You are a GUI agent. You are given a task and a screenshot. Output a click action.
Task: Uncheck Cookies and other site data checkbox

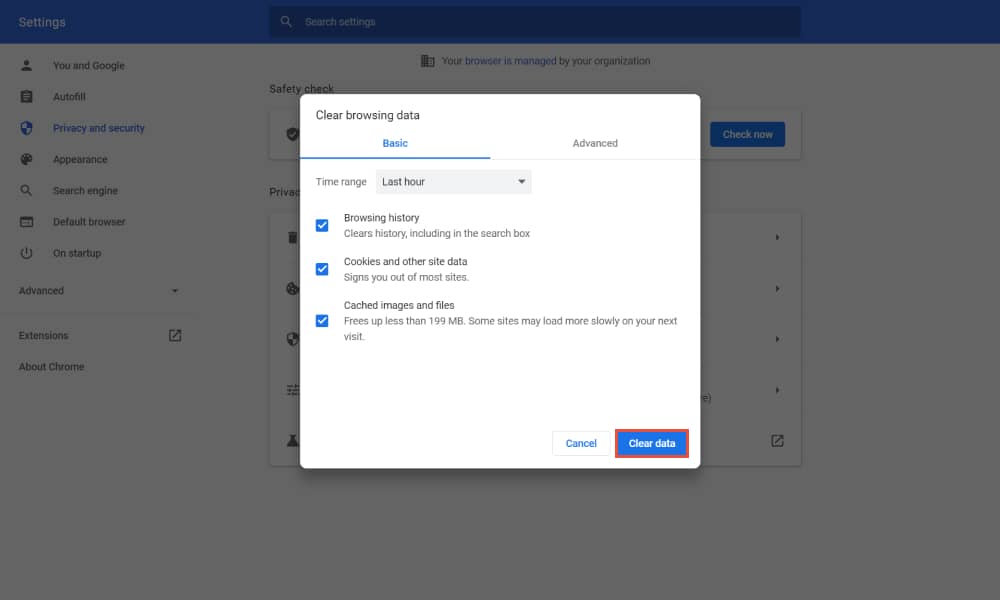(x=322, y=269)
